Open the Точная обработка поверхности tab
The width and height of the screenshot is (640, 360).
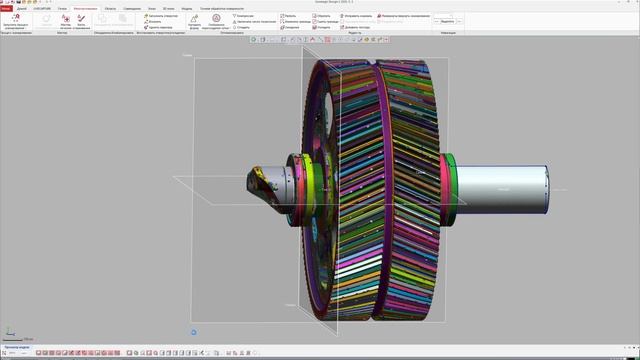click(x=222, y=8)
